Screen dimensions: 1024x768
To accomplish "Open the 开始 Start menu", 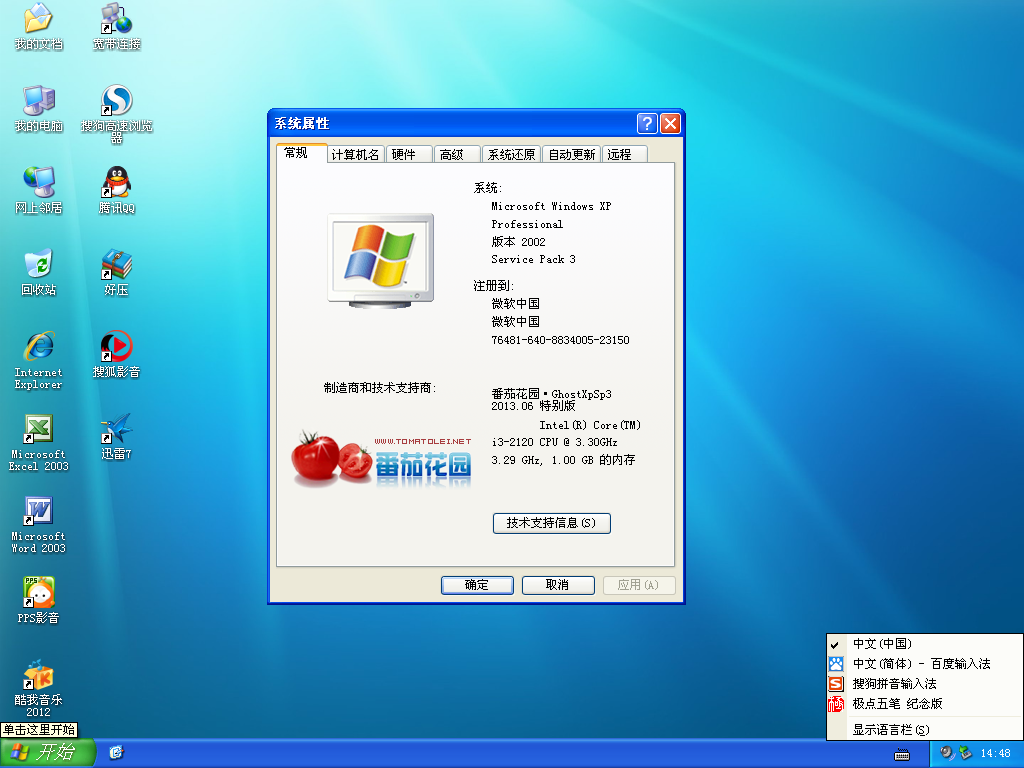I will (48, 753).
